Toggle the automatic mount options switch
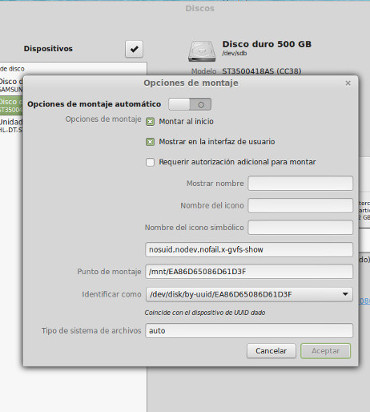 click(190, 104)
